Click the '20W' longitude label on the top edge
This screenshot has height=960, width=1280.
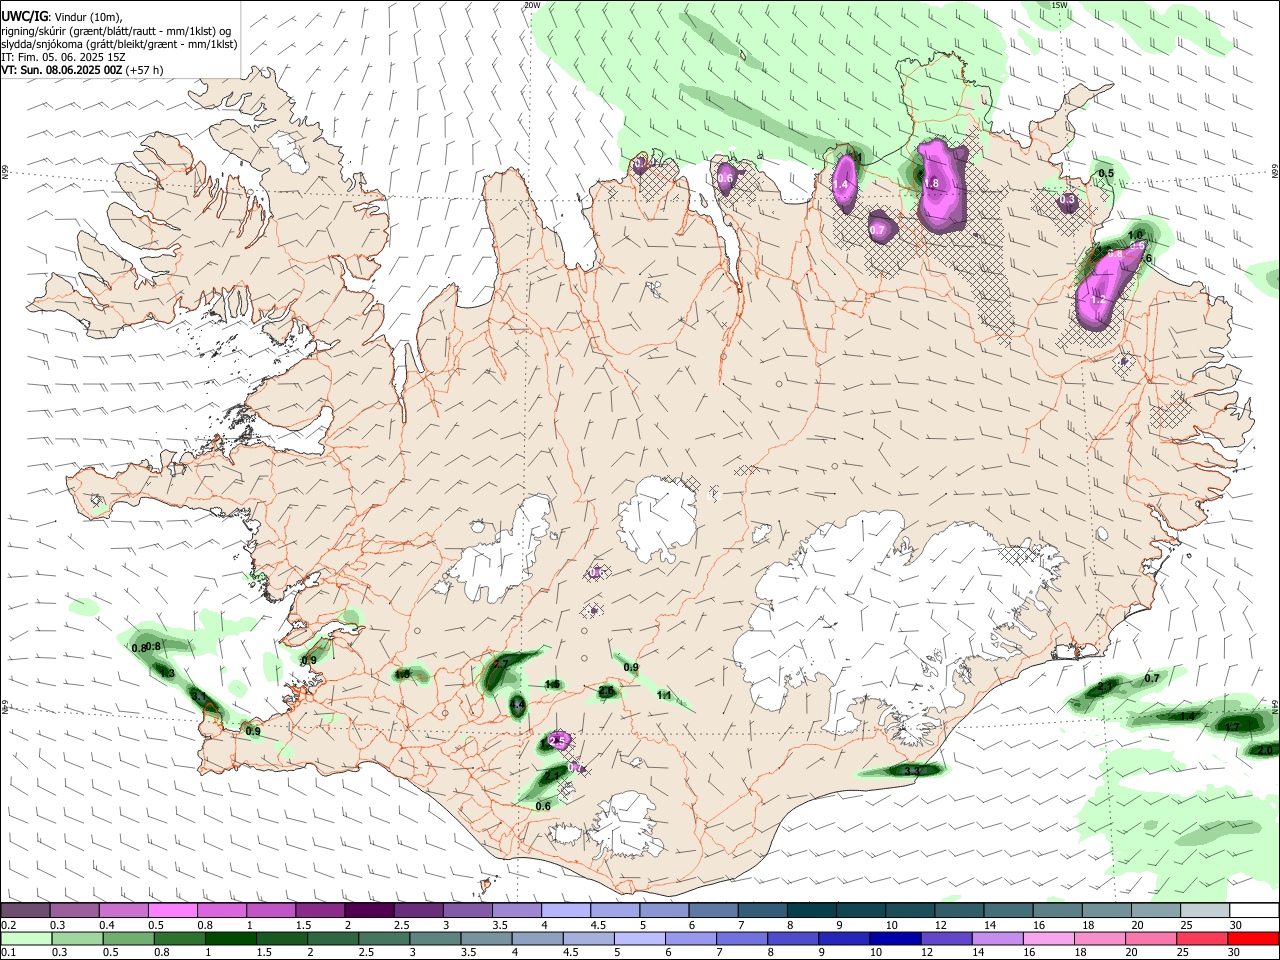pos(532,5)
